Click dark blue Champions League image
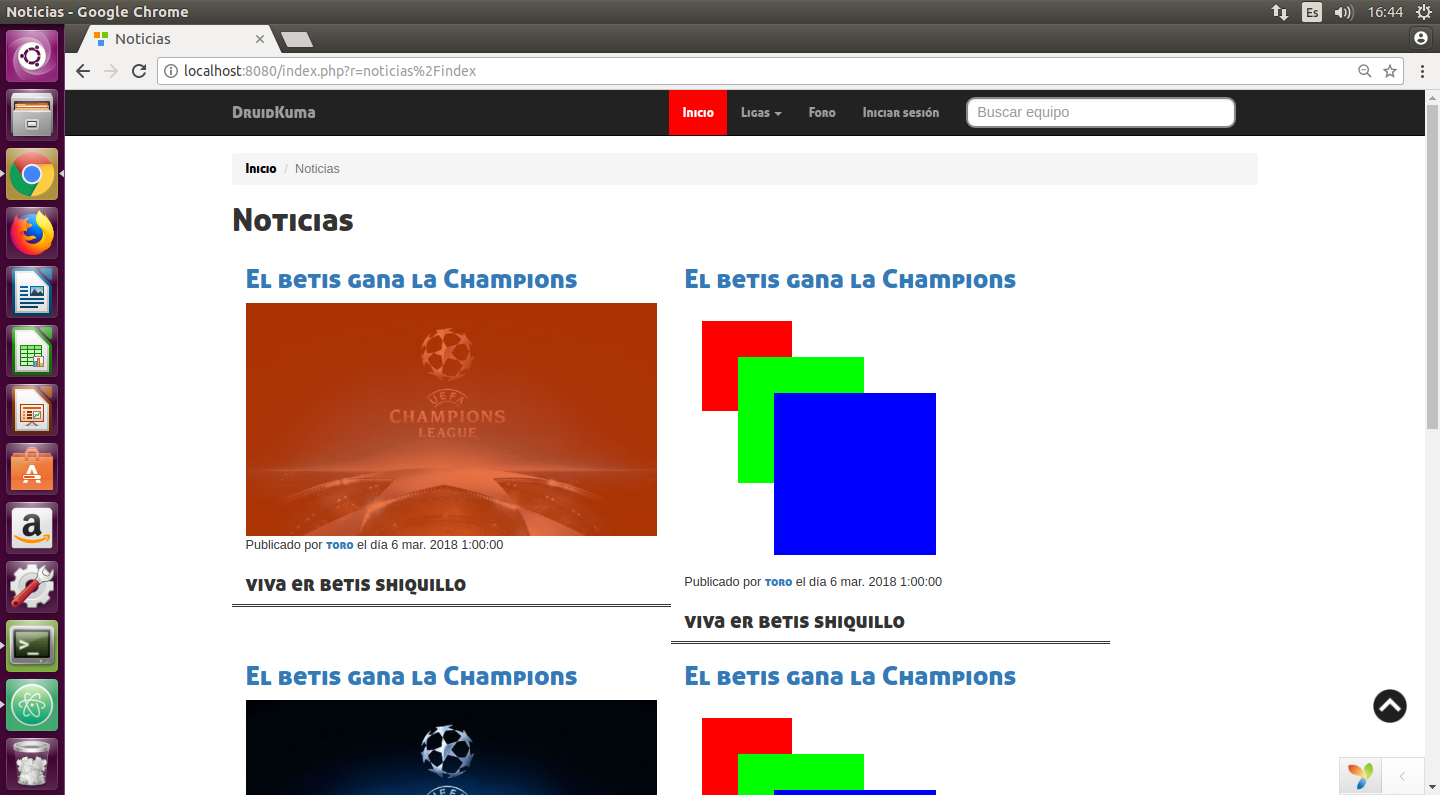Viewport: 1440px width, 795px height. tap(451, 747)
